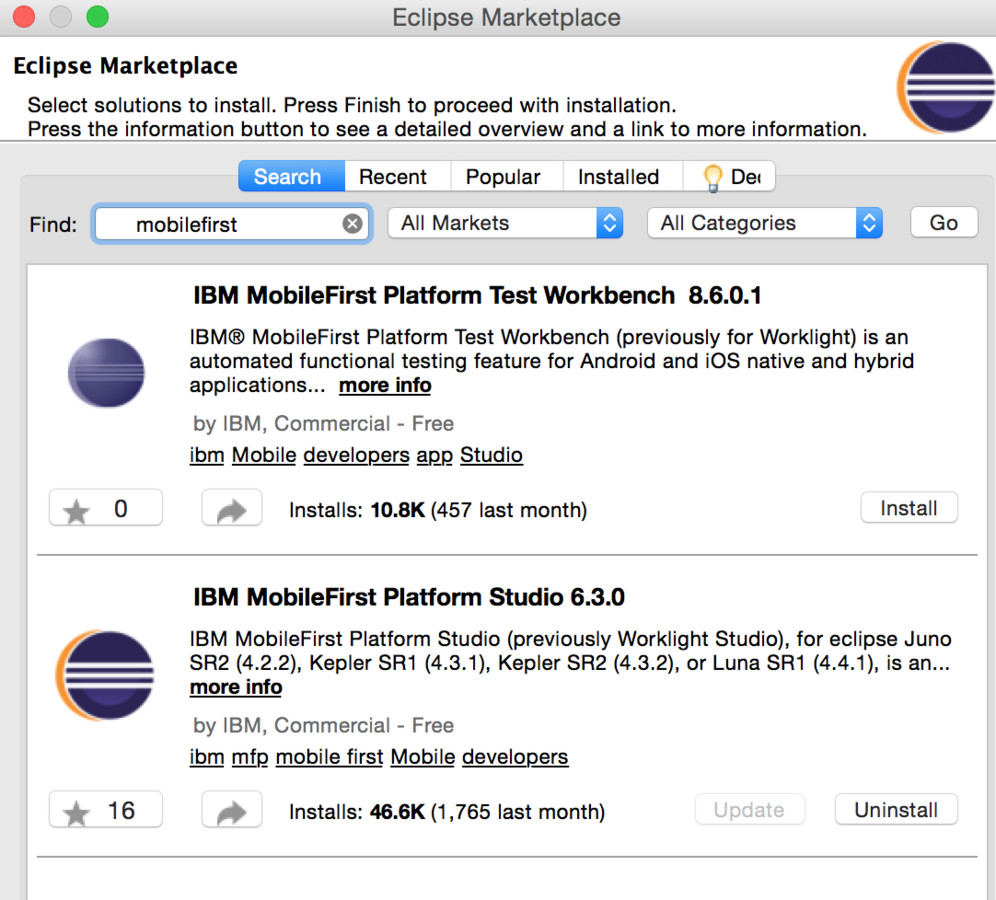Open the All Categories dropdown
This screenshot has height=900, width=996.
[x=765, y=223]
